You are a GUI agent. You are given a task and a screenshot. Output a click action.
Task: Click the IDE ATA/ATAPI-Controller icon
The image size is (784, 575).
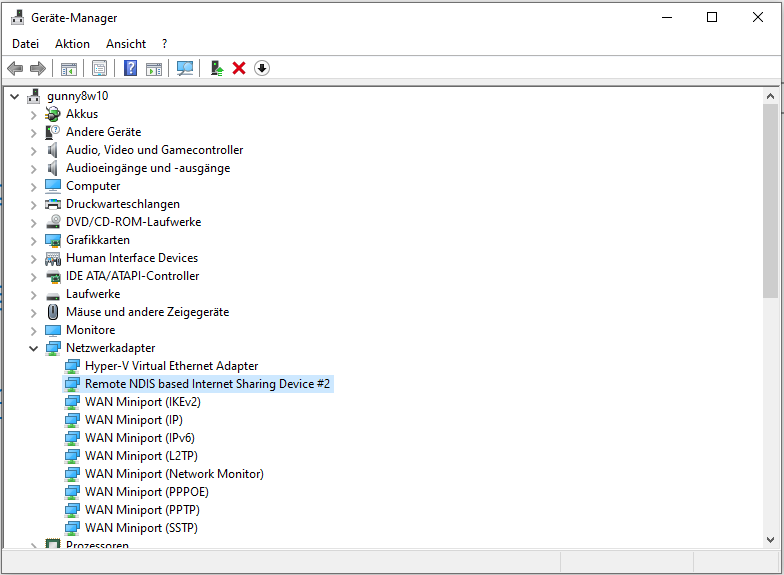(52, 276)
